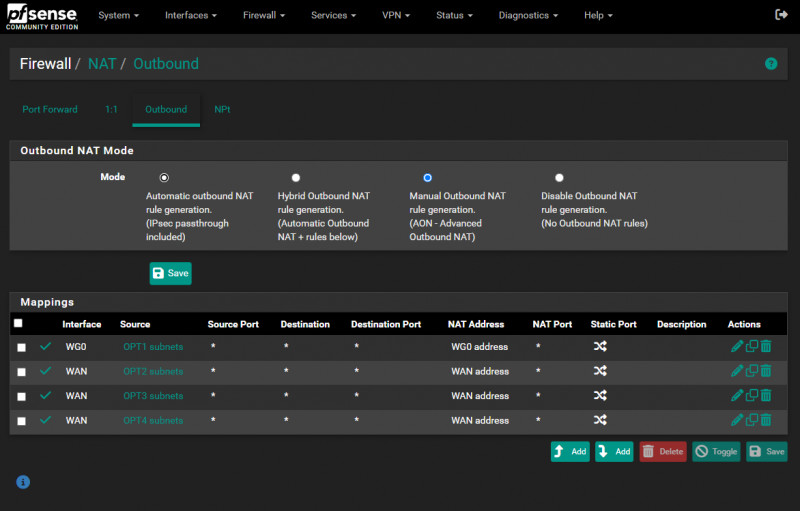
Task: Toggle the select-all mappings checkbox
Action: point(18,323)
